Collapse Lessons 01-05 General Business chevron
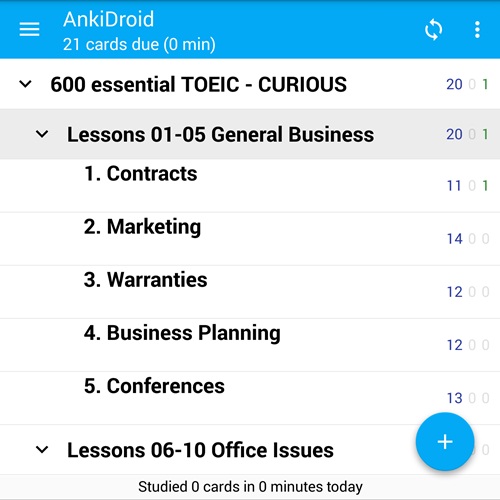 [x=42, y=134]
